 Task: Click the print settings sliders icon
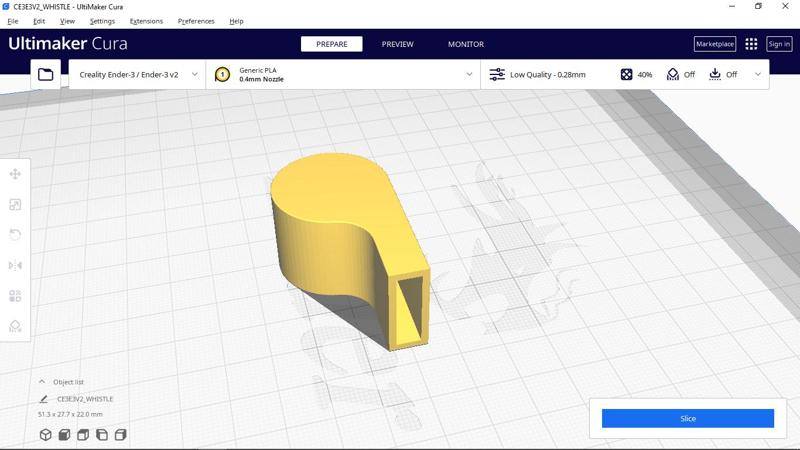pos(497,74)
